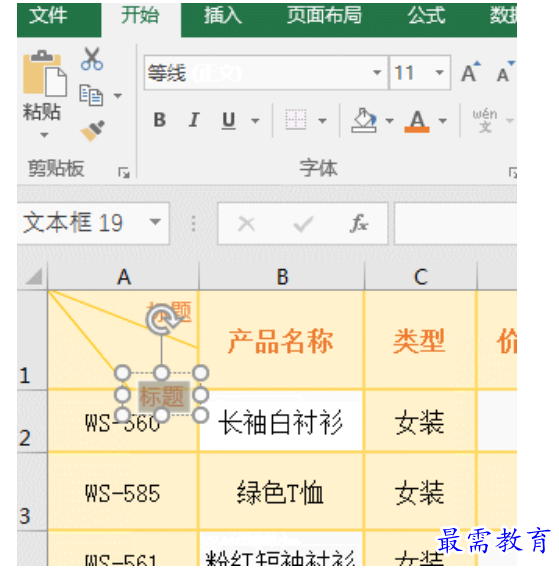The width and height of the screenshot is (559, 572).
Task: Click the insert function fx icon
Action: 359,223
